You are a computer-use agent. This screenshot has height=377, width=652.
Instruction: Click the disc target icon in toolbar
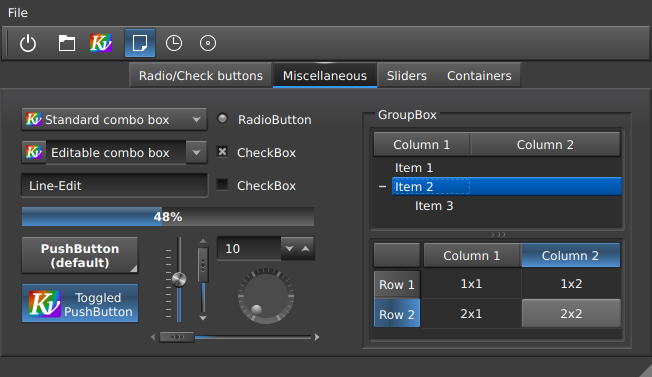(x=208, y=43)
